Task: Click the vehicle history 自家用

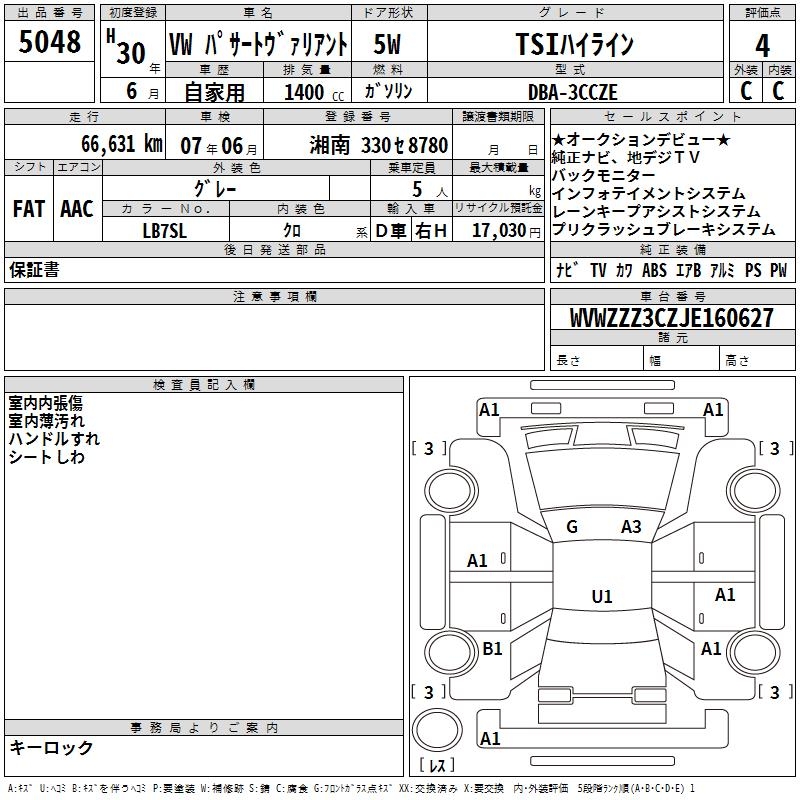Action: tap(214, 92)
